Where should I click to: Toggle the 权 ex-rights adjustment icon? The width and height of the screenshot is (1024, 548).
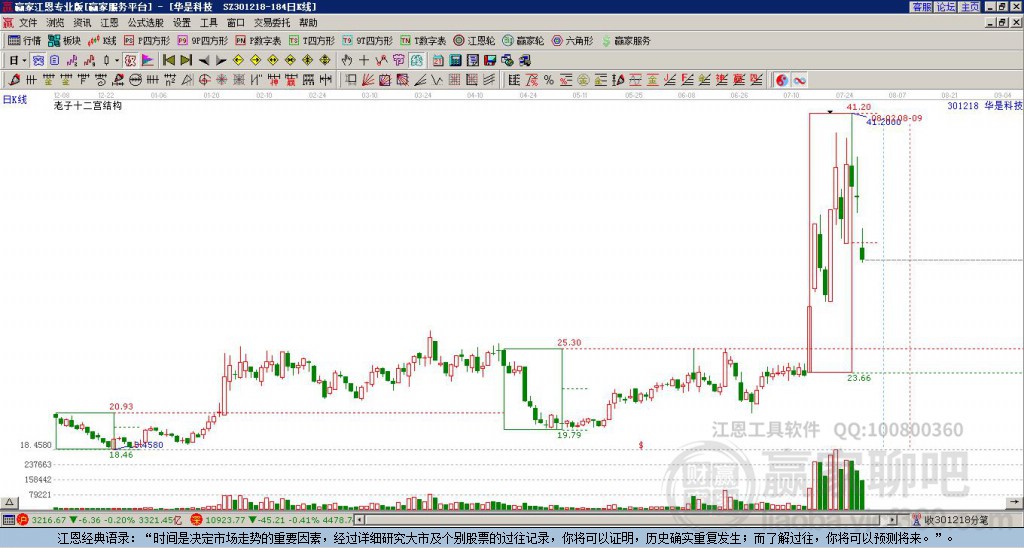click(x=130, y=61)
